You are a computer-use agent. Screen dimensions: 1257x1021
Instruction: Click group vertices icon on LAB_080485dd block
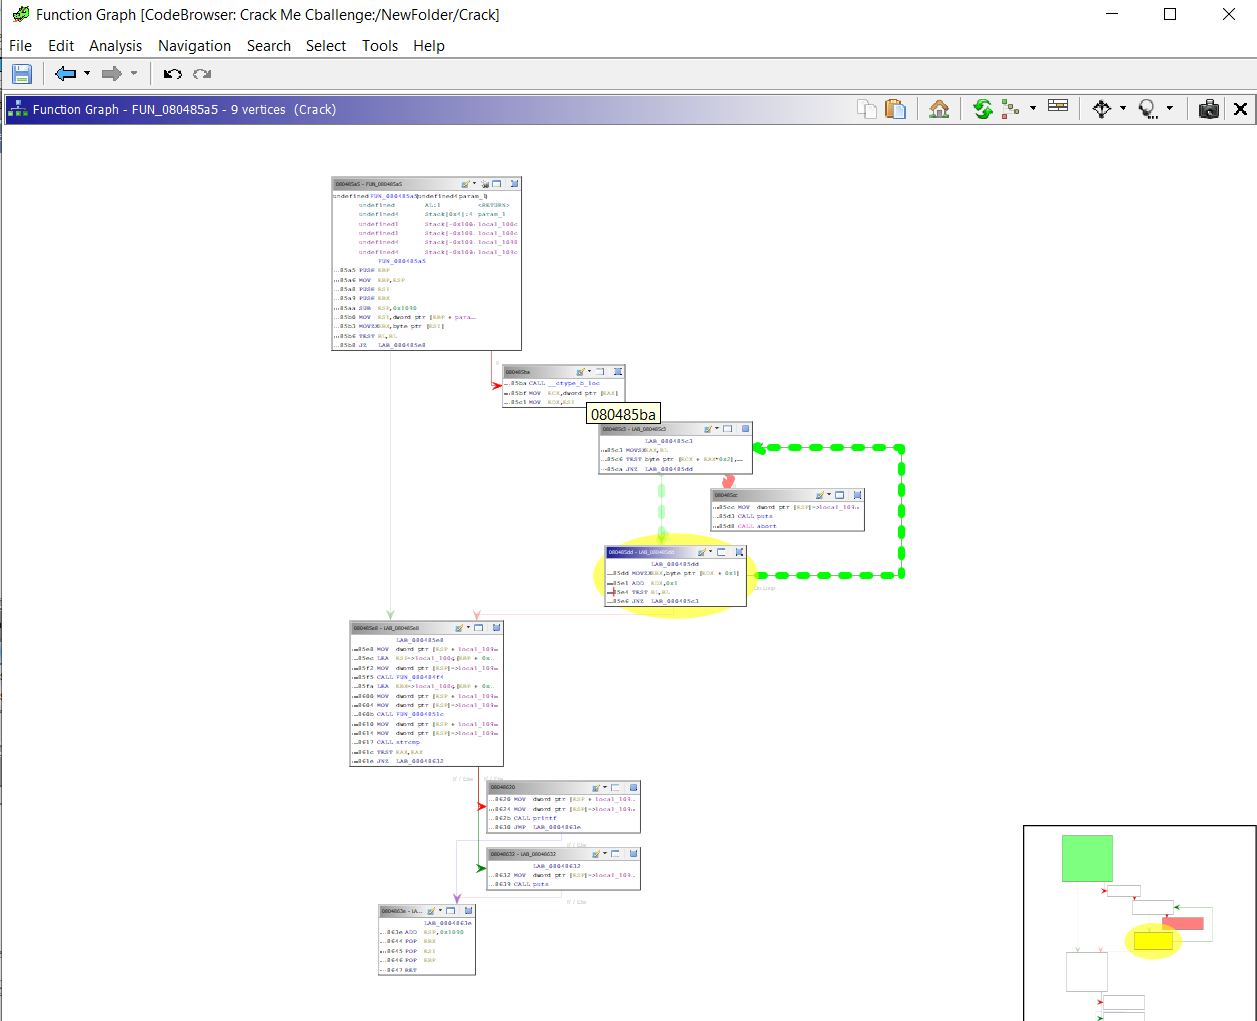tap(739, 552)
